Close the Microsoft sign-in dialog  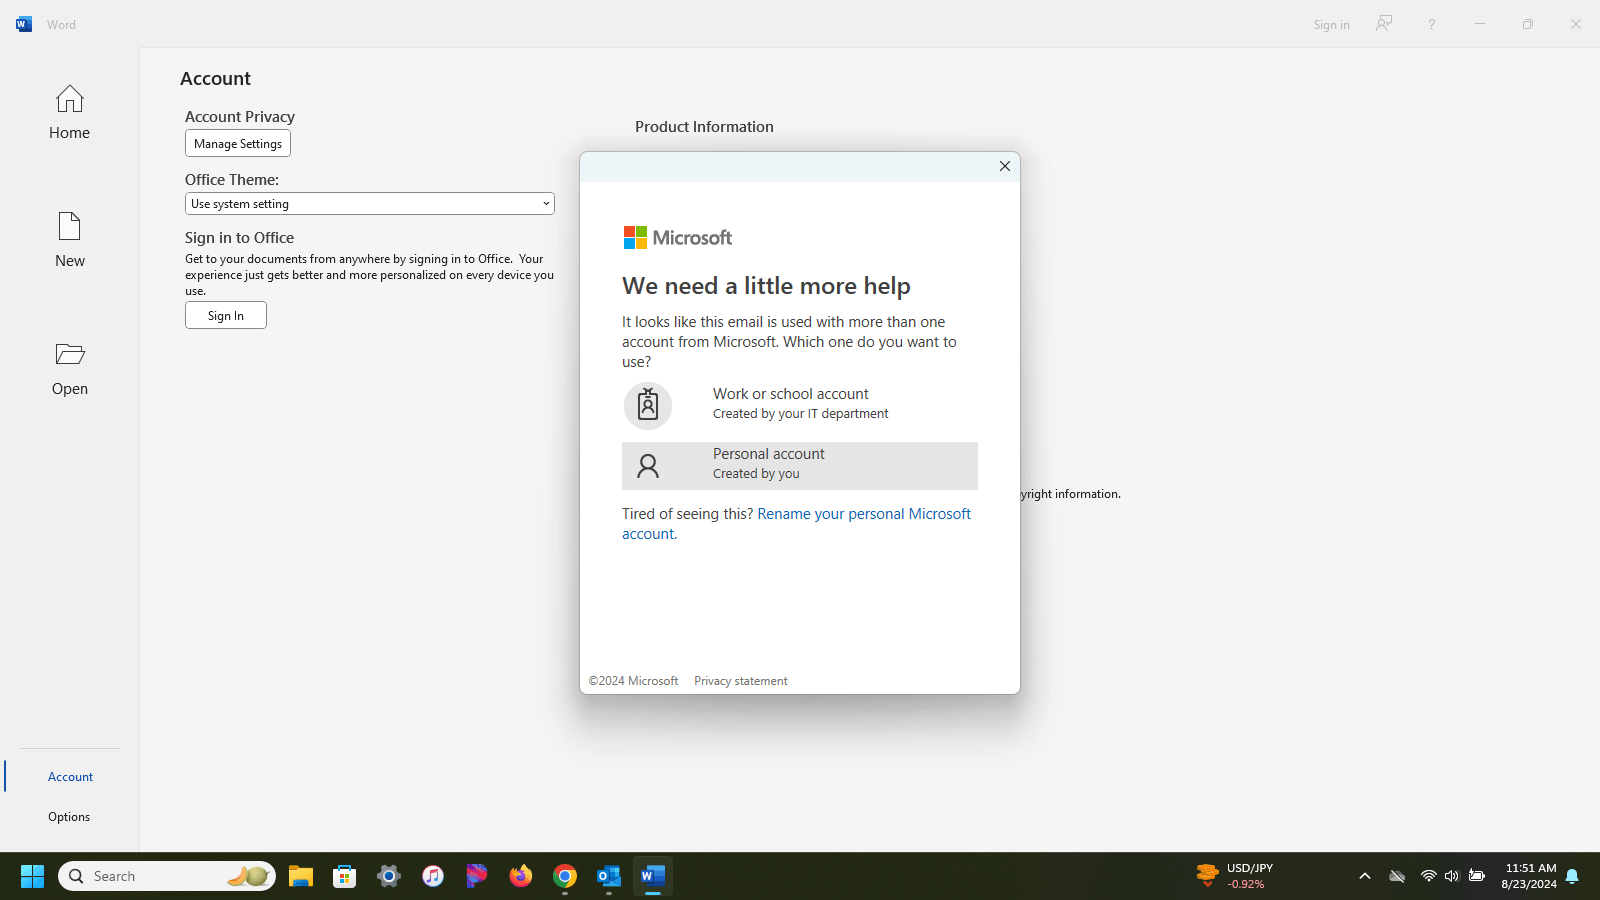[1005, 166]
